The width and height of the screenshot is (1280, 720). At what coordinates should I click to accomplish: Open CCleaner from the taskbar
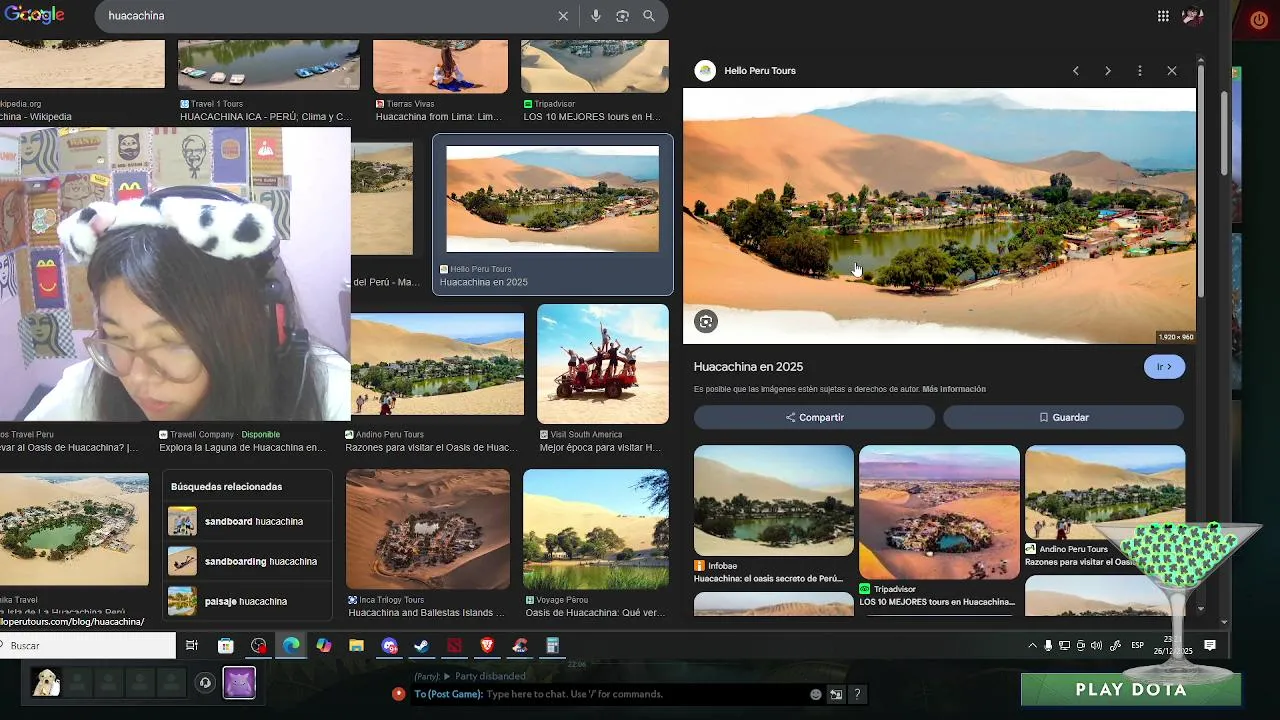tap(519, 646)
